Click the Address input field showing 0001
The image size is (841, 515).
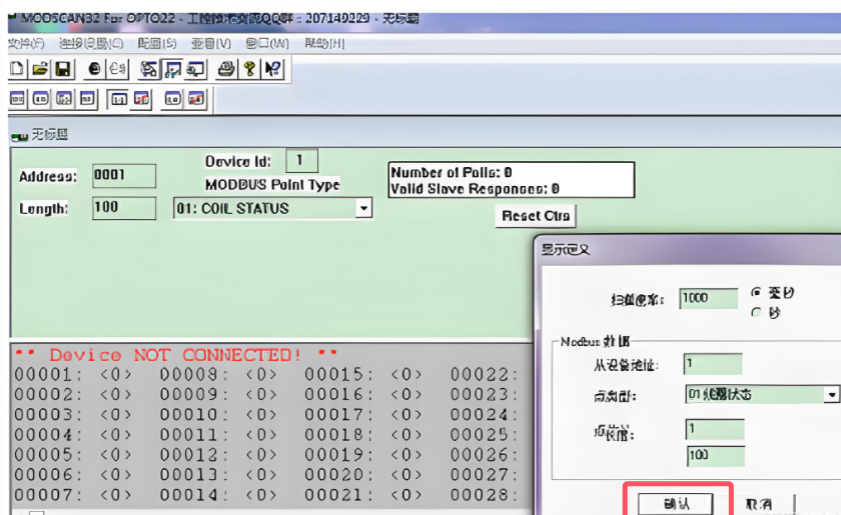(123, 176)
